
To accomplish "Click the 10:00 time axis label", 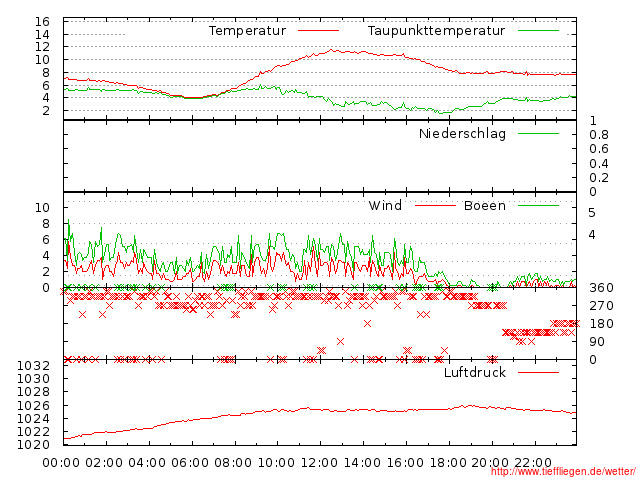I will tap(276, 463).
